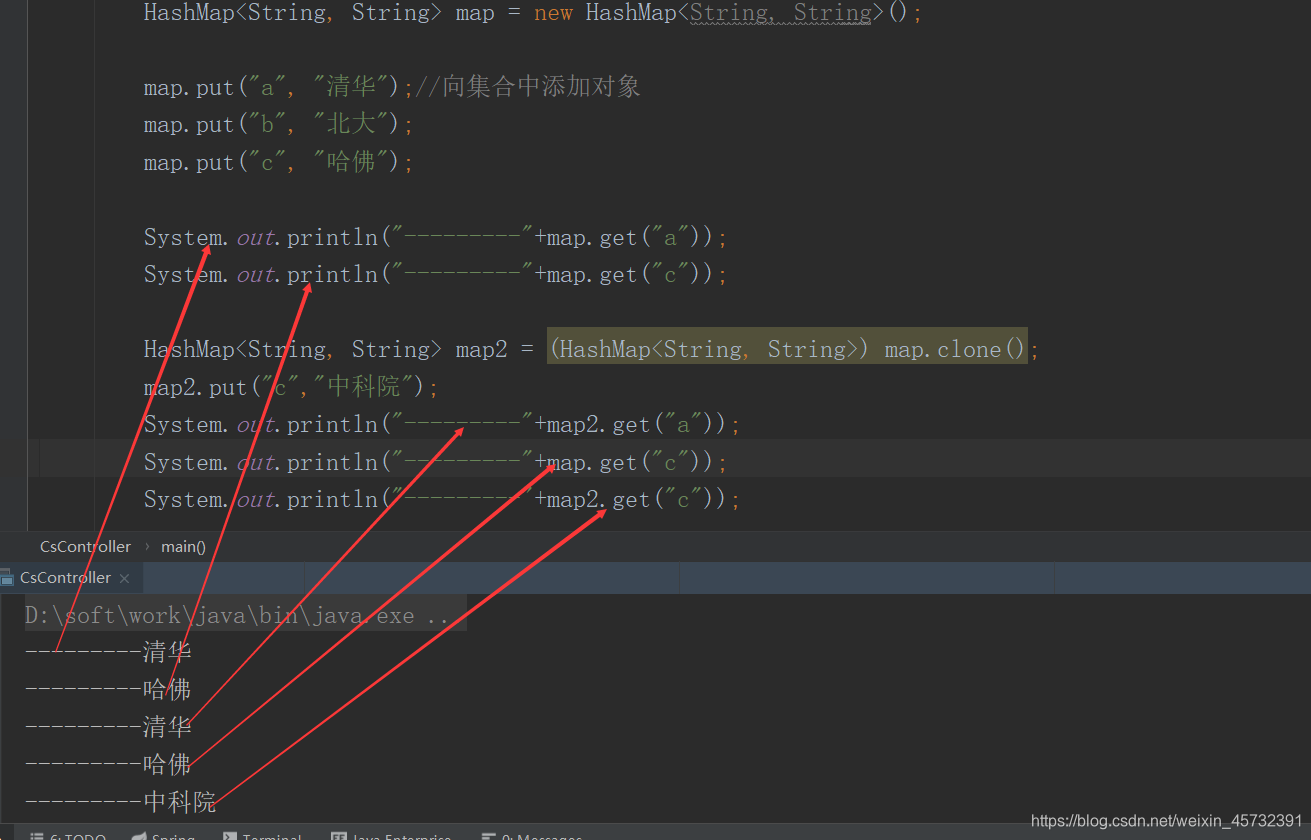This screenshot has width=1311, height=840.
Task: Click the CsController breadcrumb
Action: pyautogui.click(x=85, y=546)
